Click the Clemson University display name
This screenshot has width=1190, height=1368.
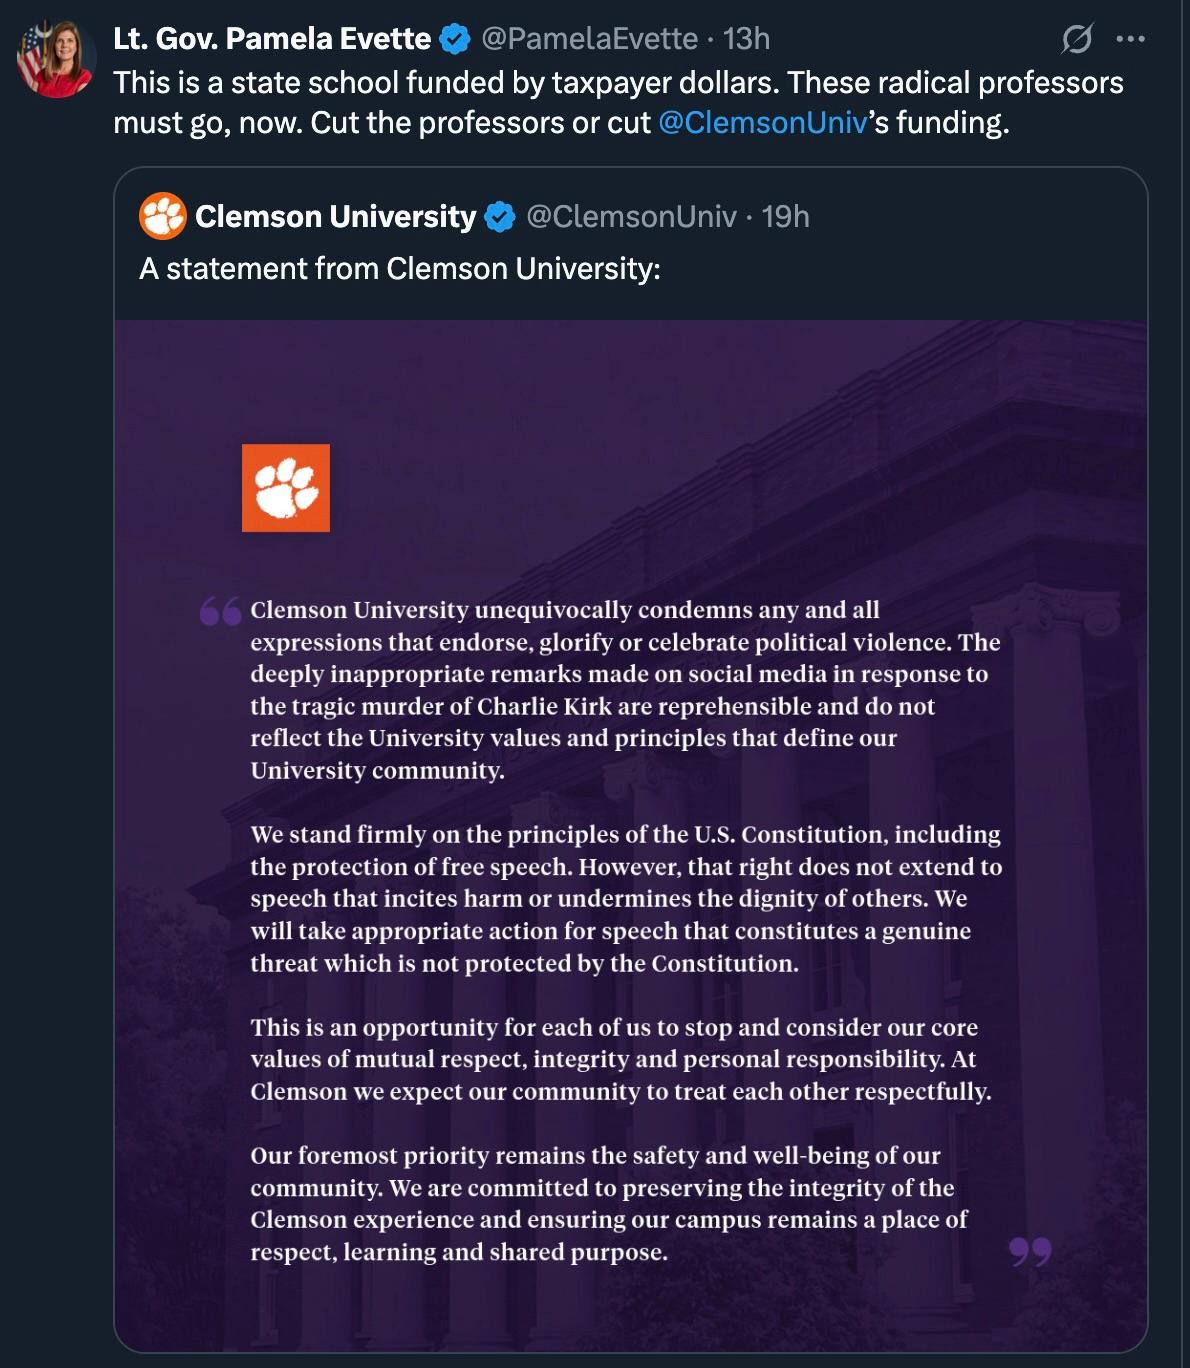coord(335,216)
